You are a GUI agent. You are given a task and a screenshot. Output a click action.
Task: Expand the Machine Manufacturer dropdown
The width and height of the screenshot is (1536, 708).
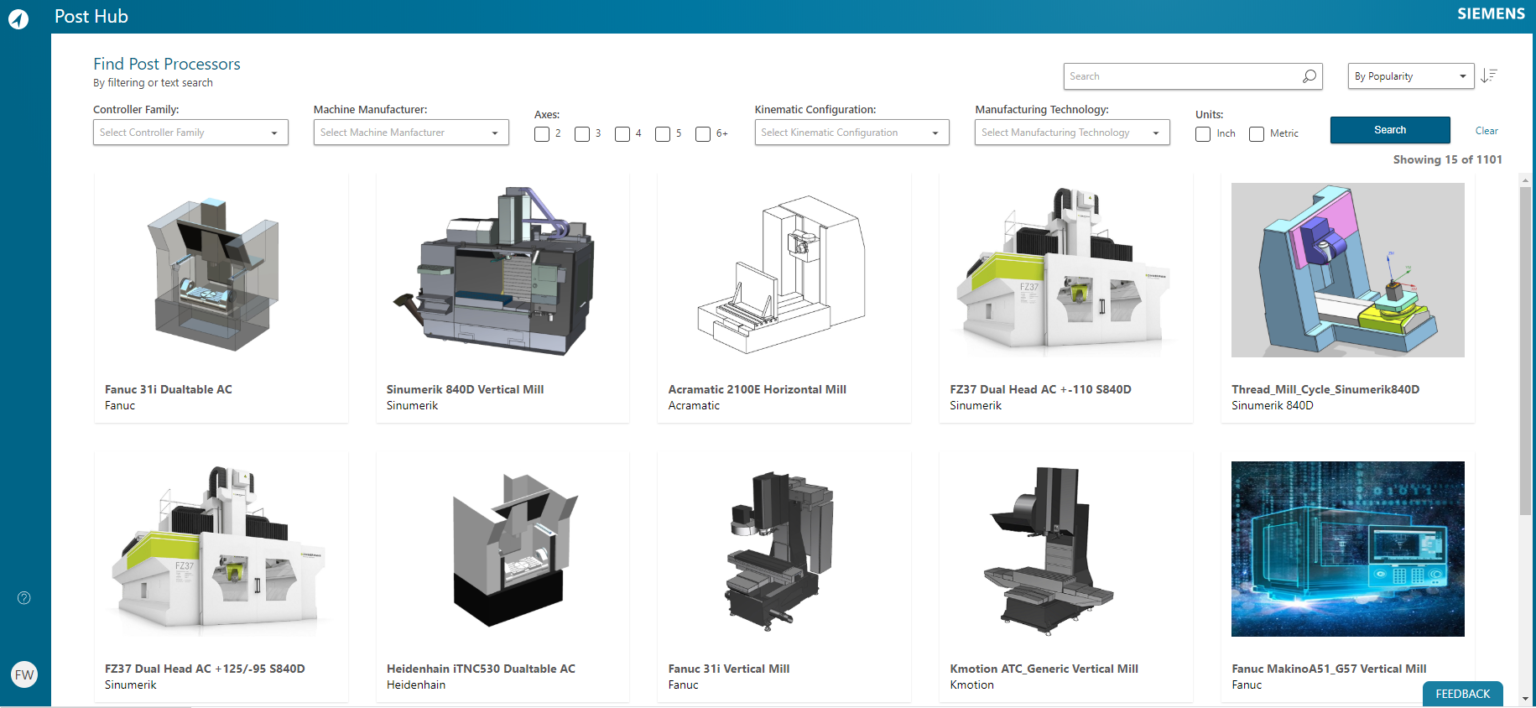(410, 131)
